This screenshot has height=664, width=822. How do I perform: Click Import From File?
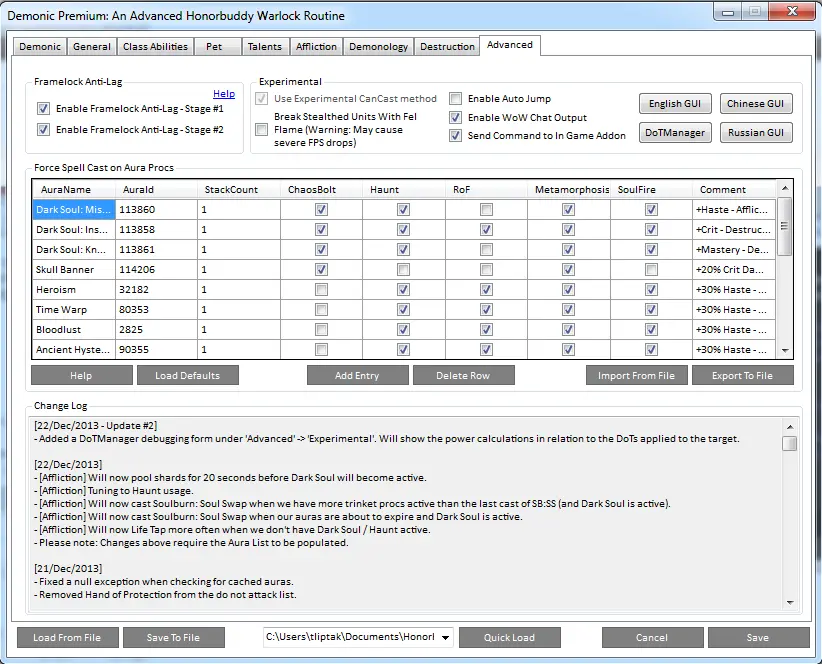pyautogui.click(x=636, y=375)
